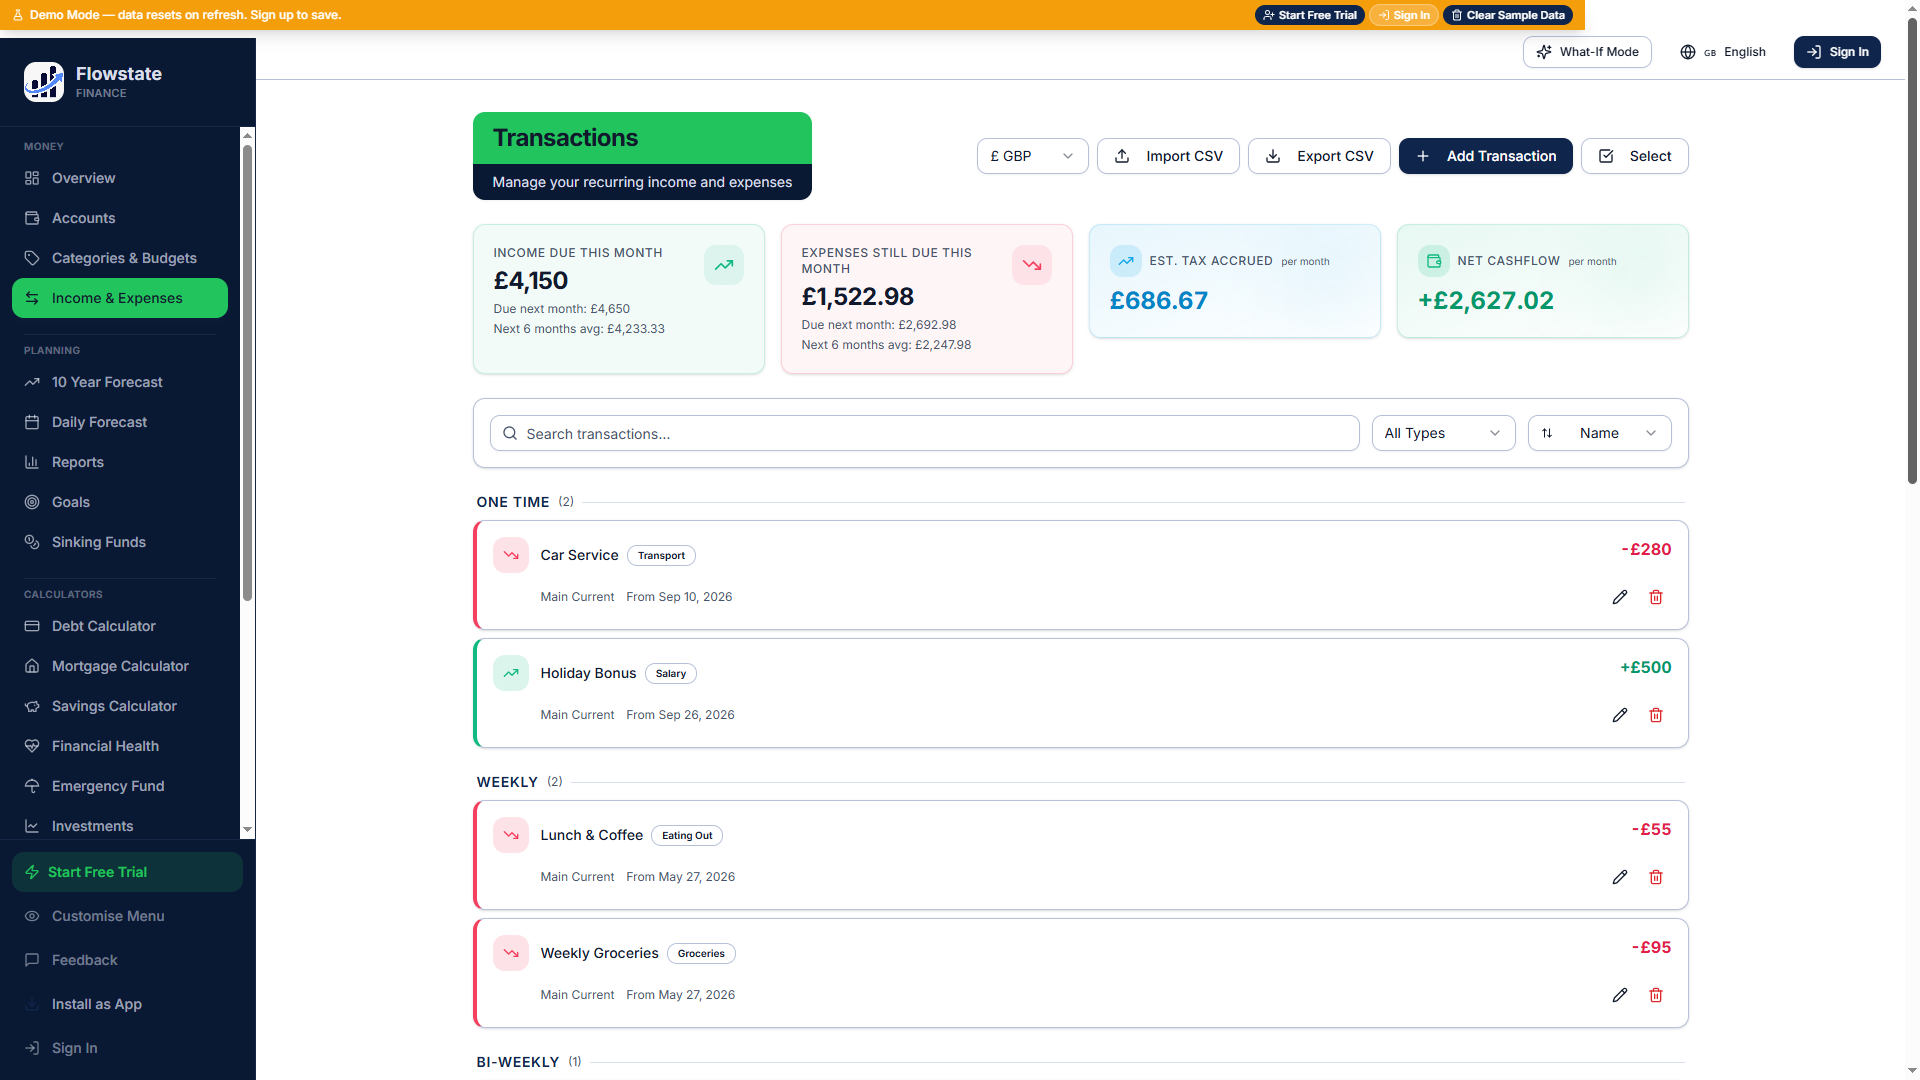Click Export CSV button
This screenshot has width=1920, height=1080.
(x=1319, y=156)
